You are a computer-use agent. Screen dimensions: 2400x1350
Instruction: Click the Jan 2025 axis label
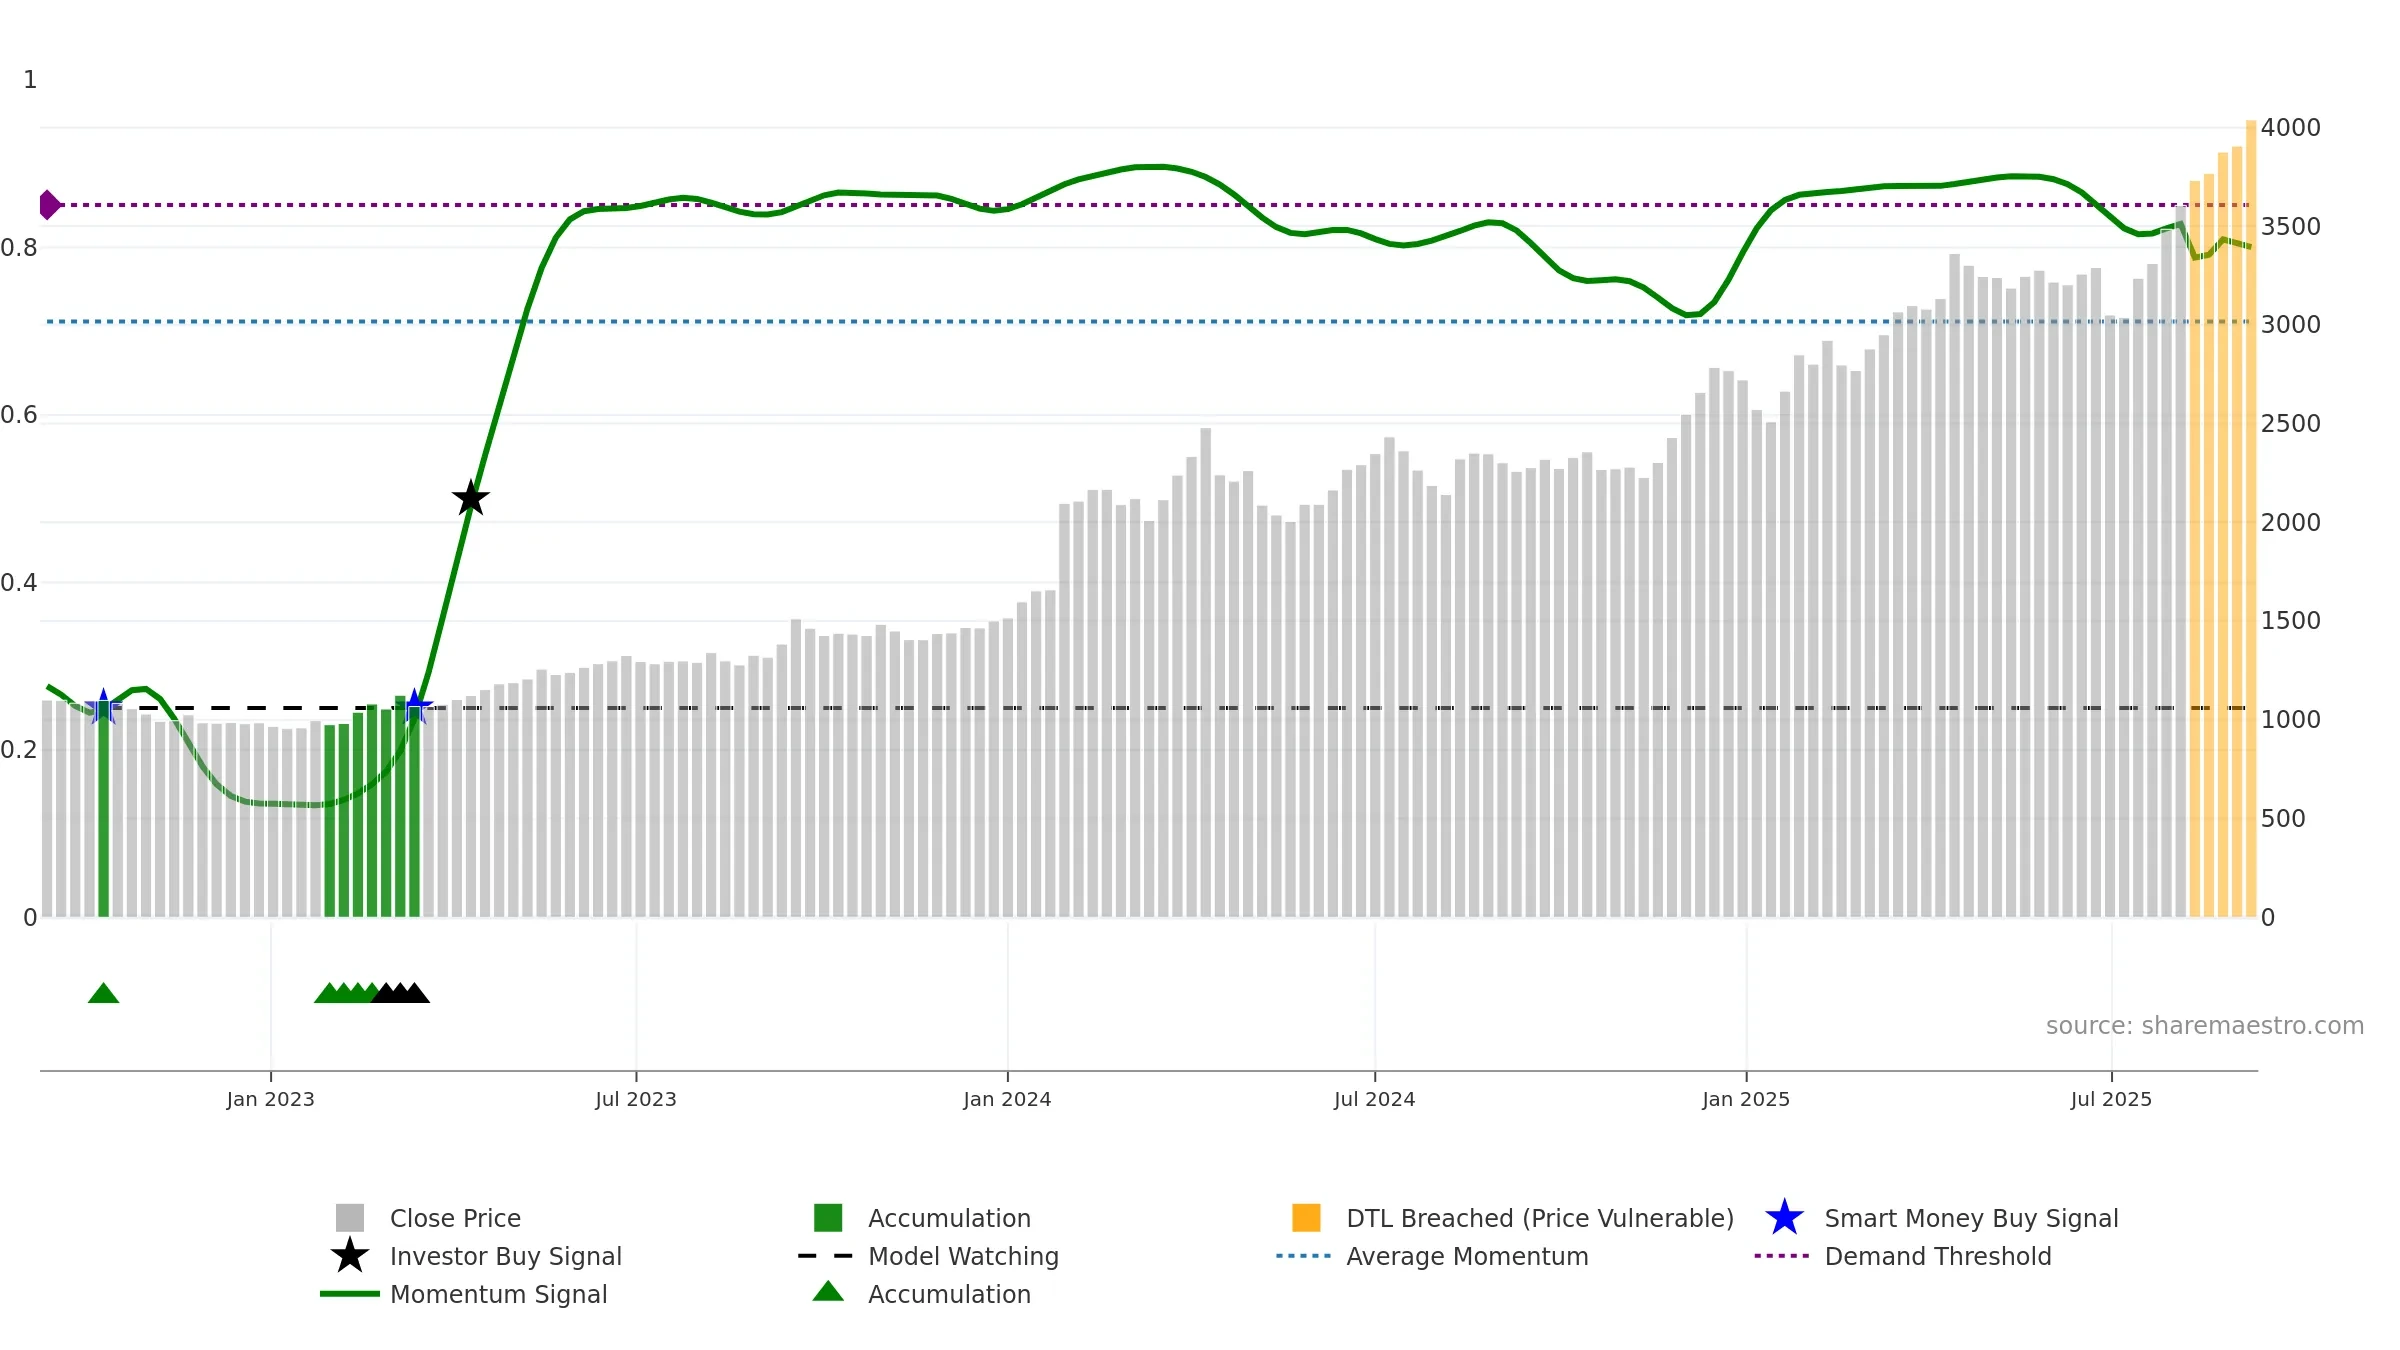pos(1746,1099)
